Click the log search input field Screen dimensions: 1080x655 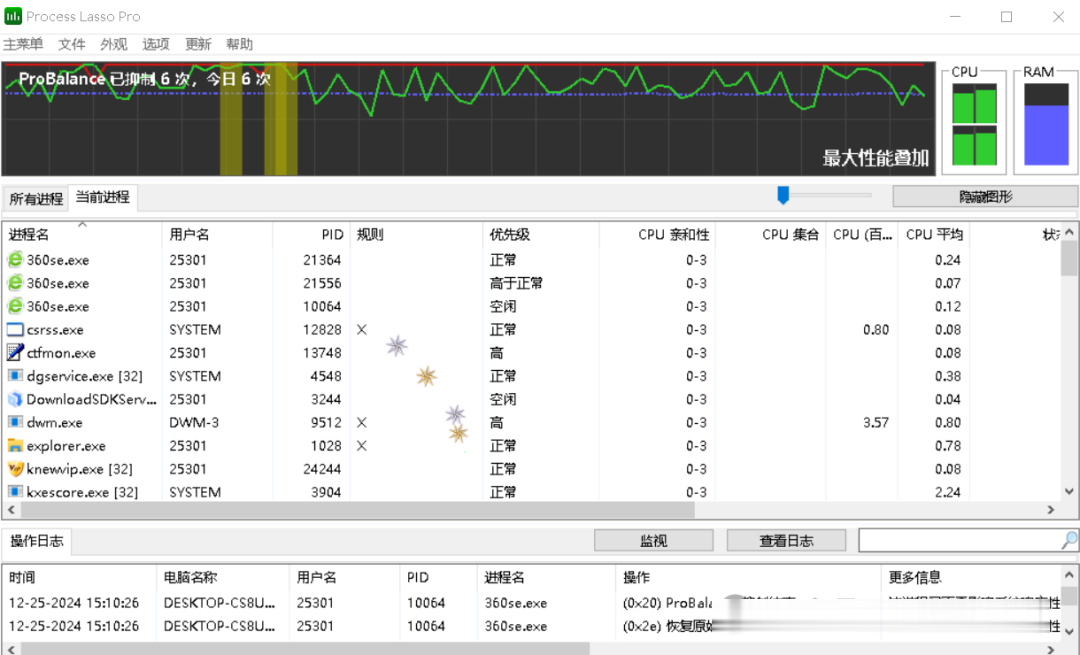[x=959, y=541]
